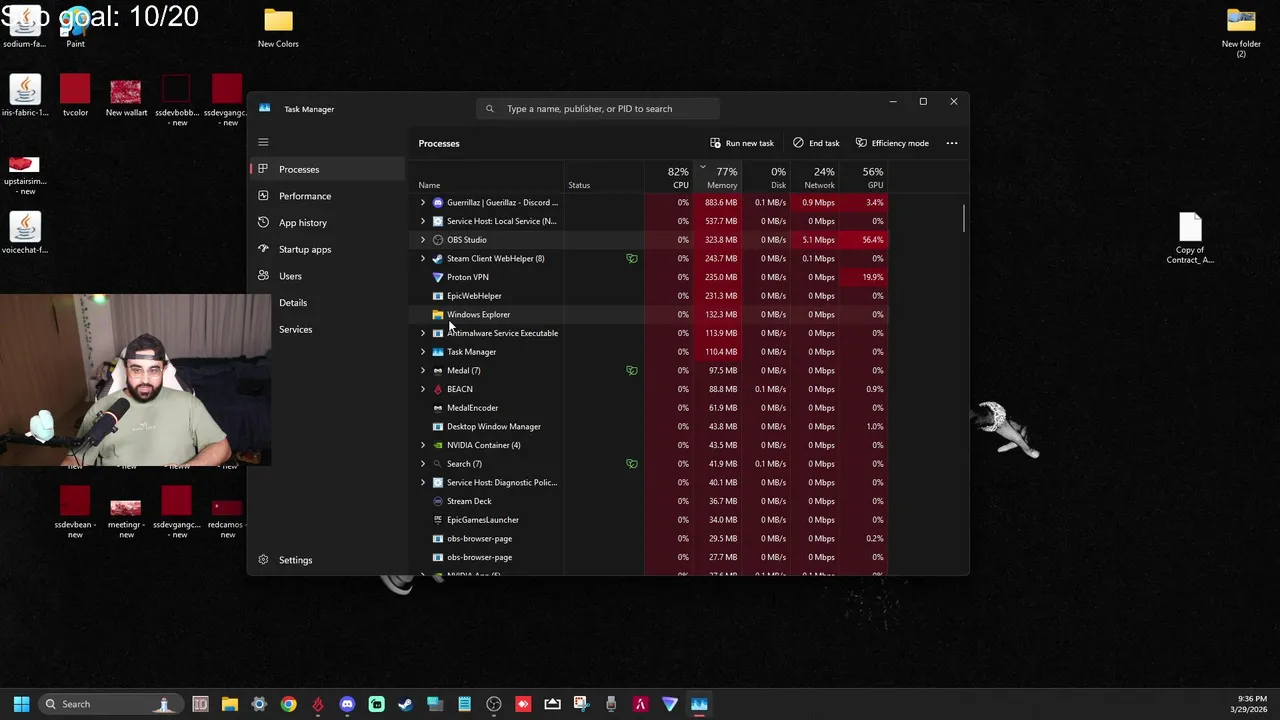Select the tvcolor desktop file
The height and width of the screenshot is (720, 1280).
[x=75, y=96]
